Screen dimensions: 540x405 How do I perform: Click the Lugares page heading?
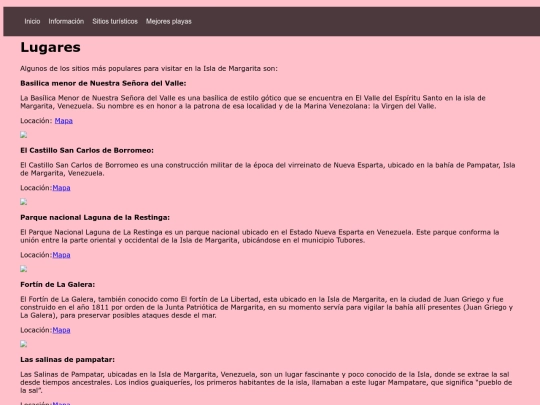pos(50,48)
